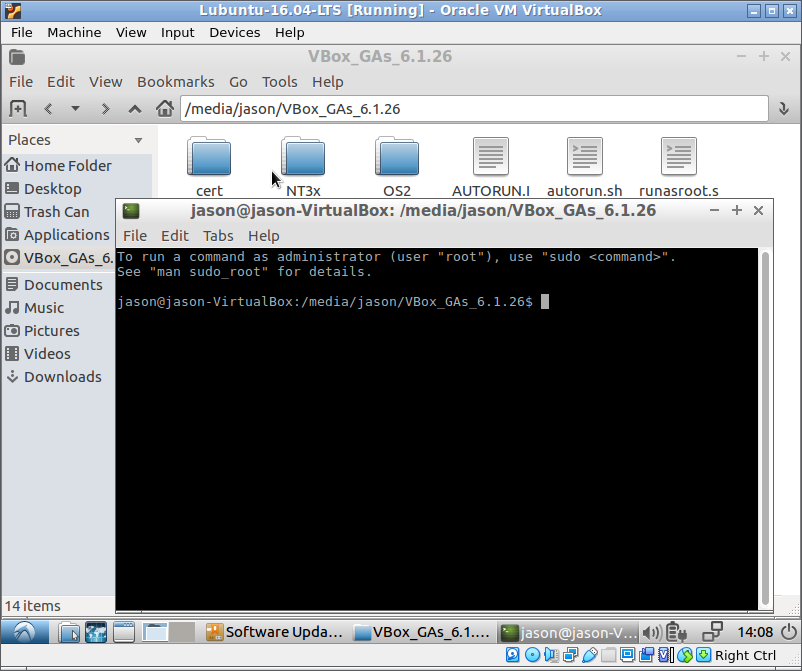Image resolution: width=802 pixels, height=671 pixels.
Task: Open VirtualBox Machine menu
Action: pyautogui.click(x=74, y=33)
